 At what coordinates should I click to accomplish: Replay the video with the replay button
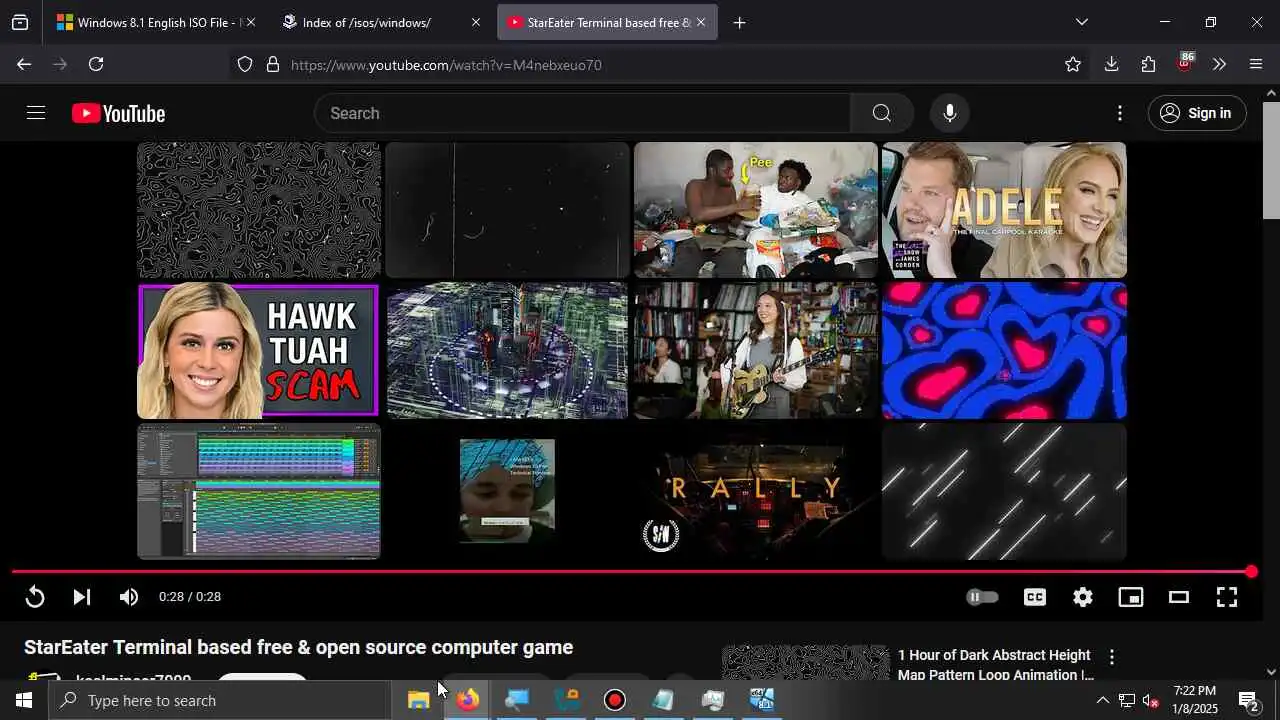coord(35,597)
